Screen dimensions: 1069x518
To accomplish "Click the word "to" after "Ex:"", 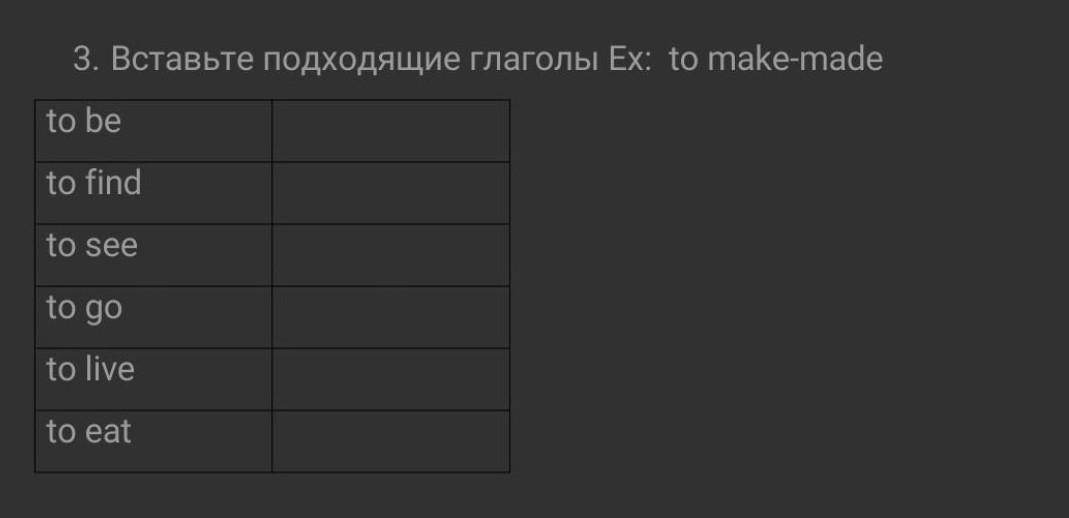I will point(683,60).
